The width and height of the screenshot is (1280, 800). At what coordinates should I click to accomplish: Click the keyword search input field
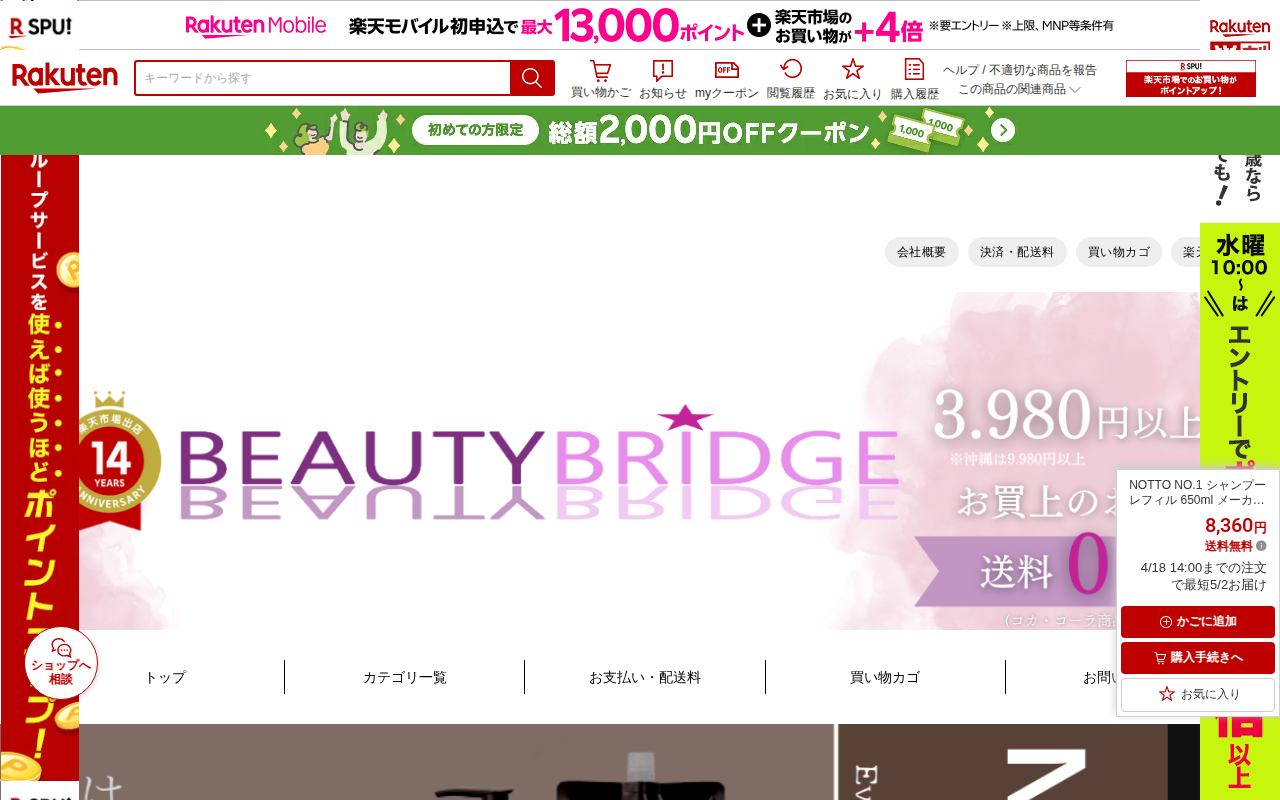coord(323,78)
